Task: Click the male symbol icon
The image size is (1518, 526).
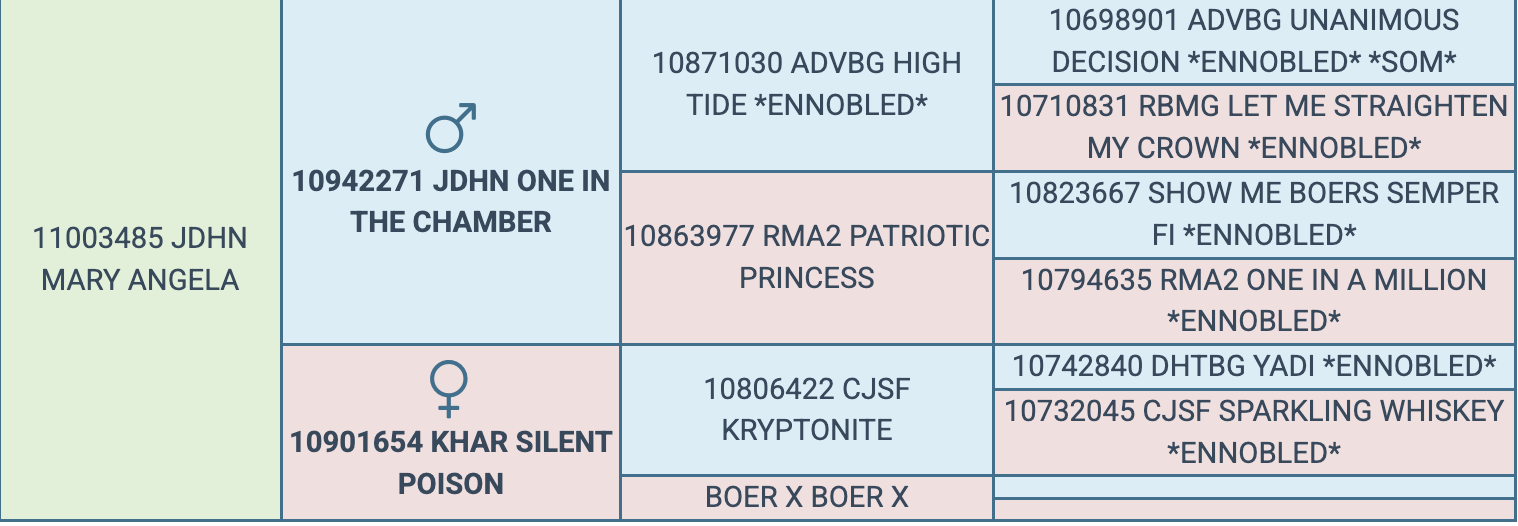Action: (450, 127)
